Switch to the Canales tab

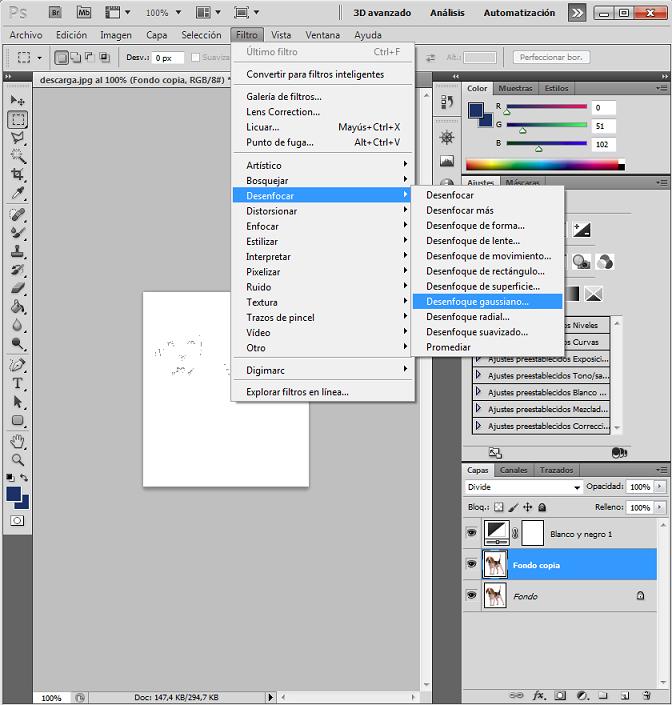pos(513,470)
